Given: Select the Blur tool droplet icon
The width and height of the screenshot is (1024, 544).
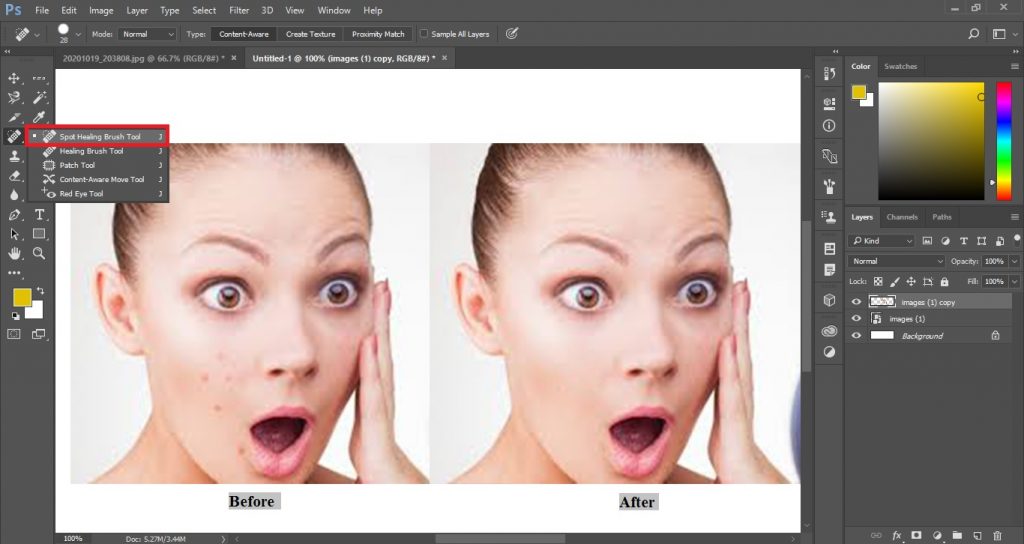Looking at the screenshot, I should pyautogui.click(x=14, y=195).
